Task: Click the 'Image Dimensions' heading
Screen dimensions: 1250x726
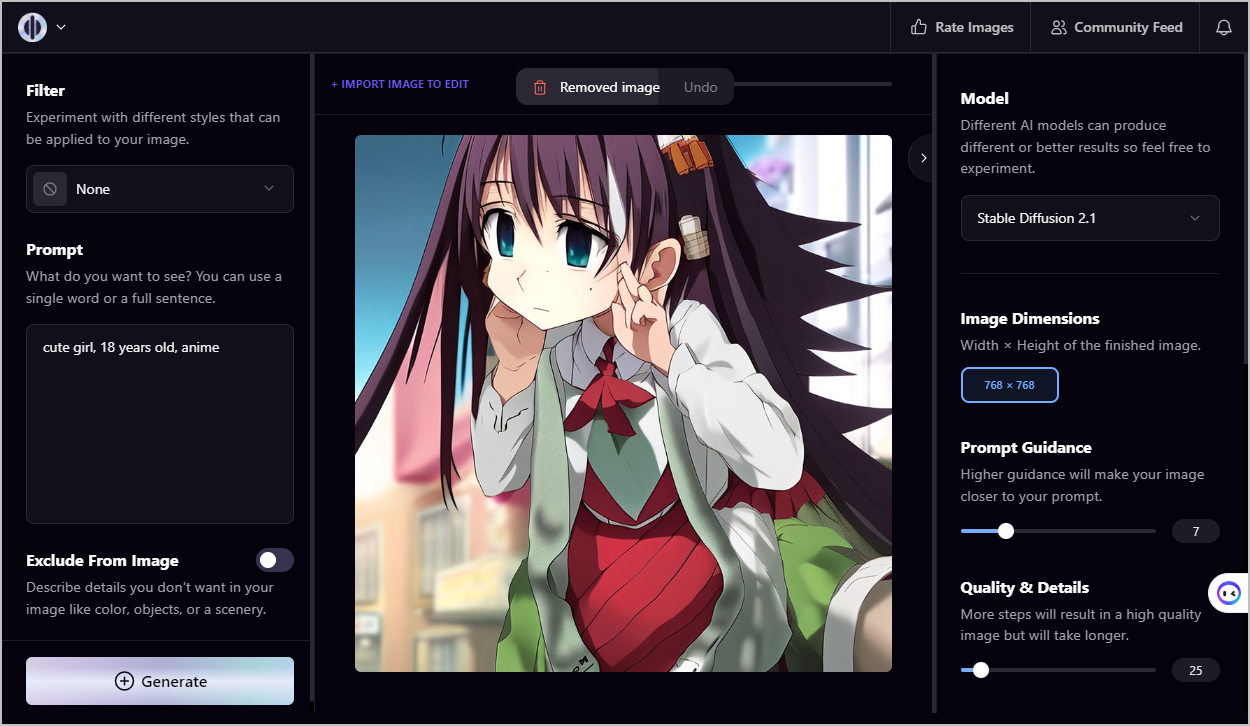Action: 1030,318
